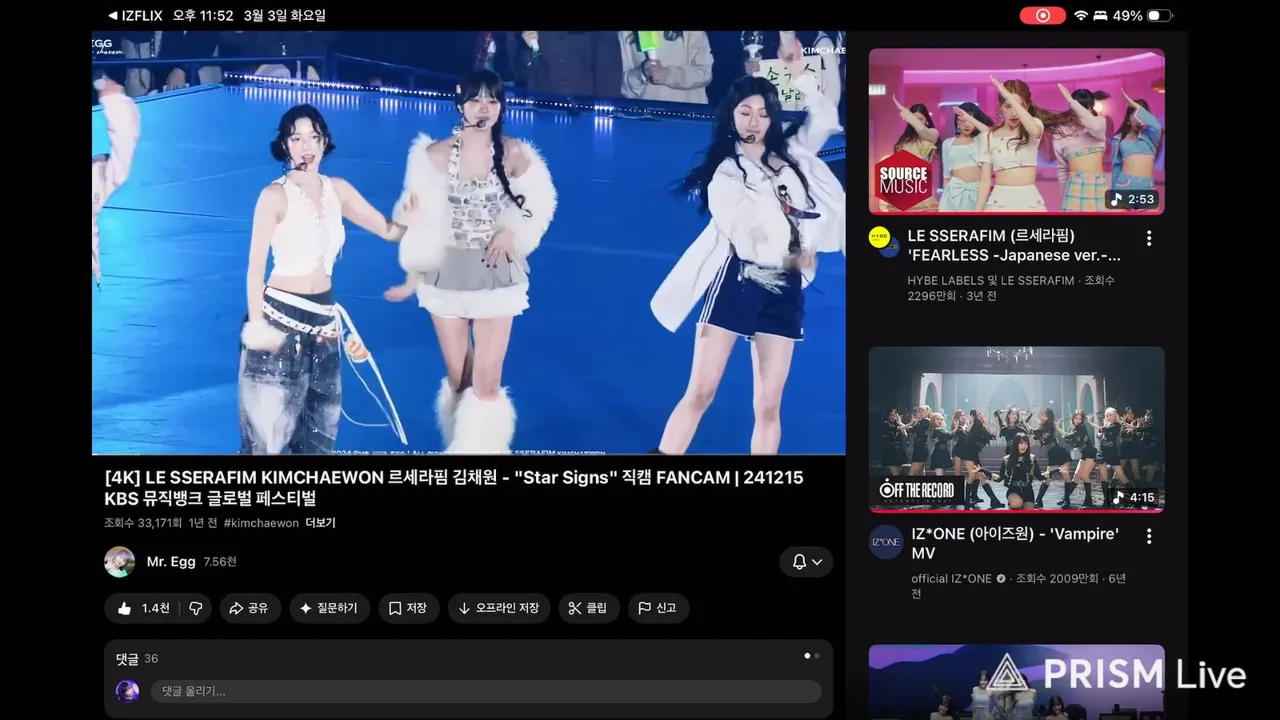This screenshot has width=1280, height=720.
Task: Report video with 신고 button
Action: point(658,608)
